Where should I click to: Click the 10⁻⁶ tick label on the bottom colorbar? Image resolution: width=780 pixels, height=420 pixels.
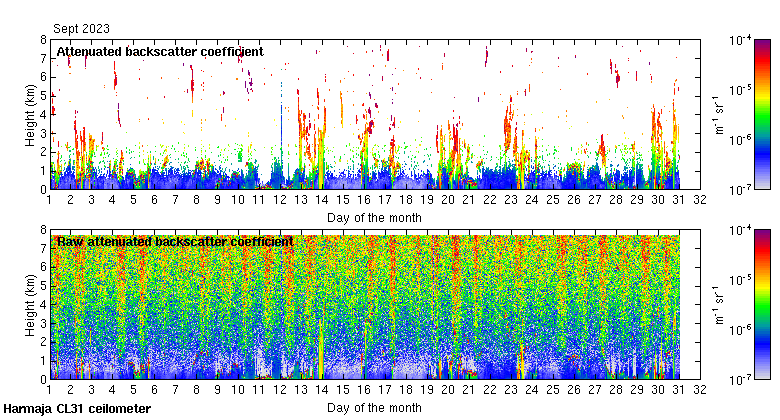coord(740,330)
